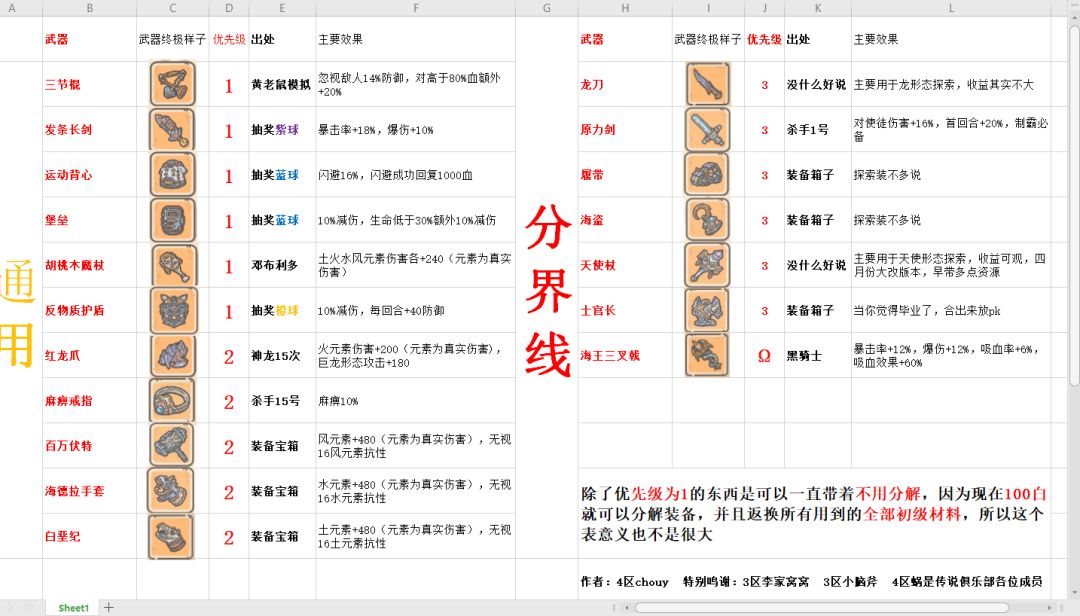Select the 邓布利多 source cell
The height and width of the screenshot is (616, 1080).
click(x=282, y=265)
